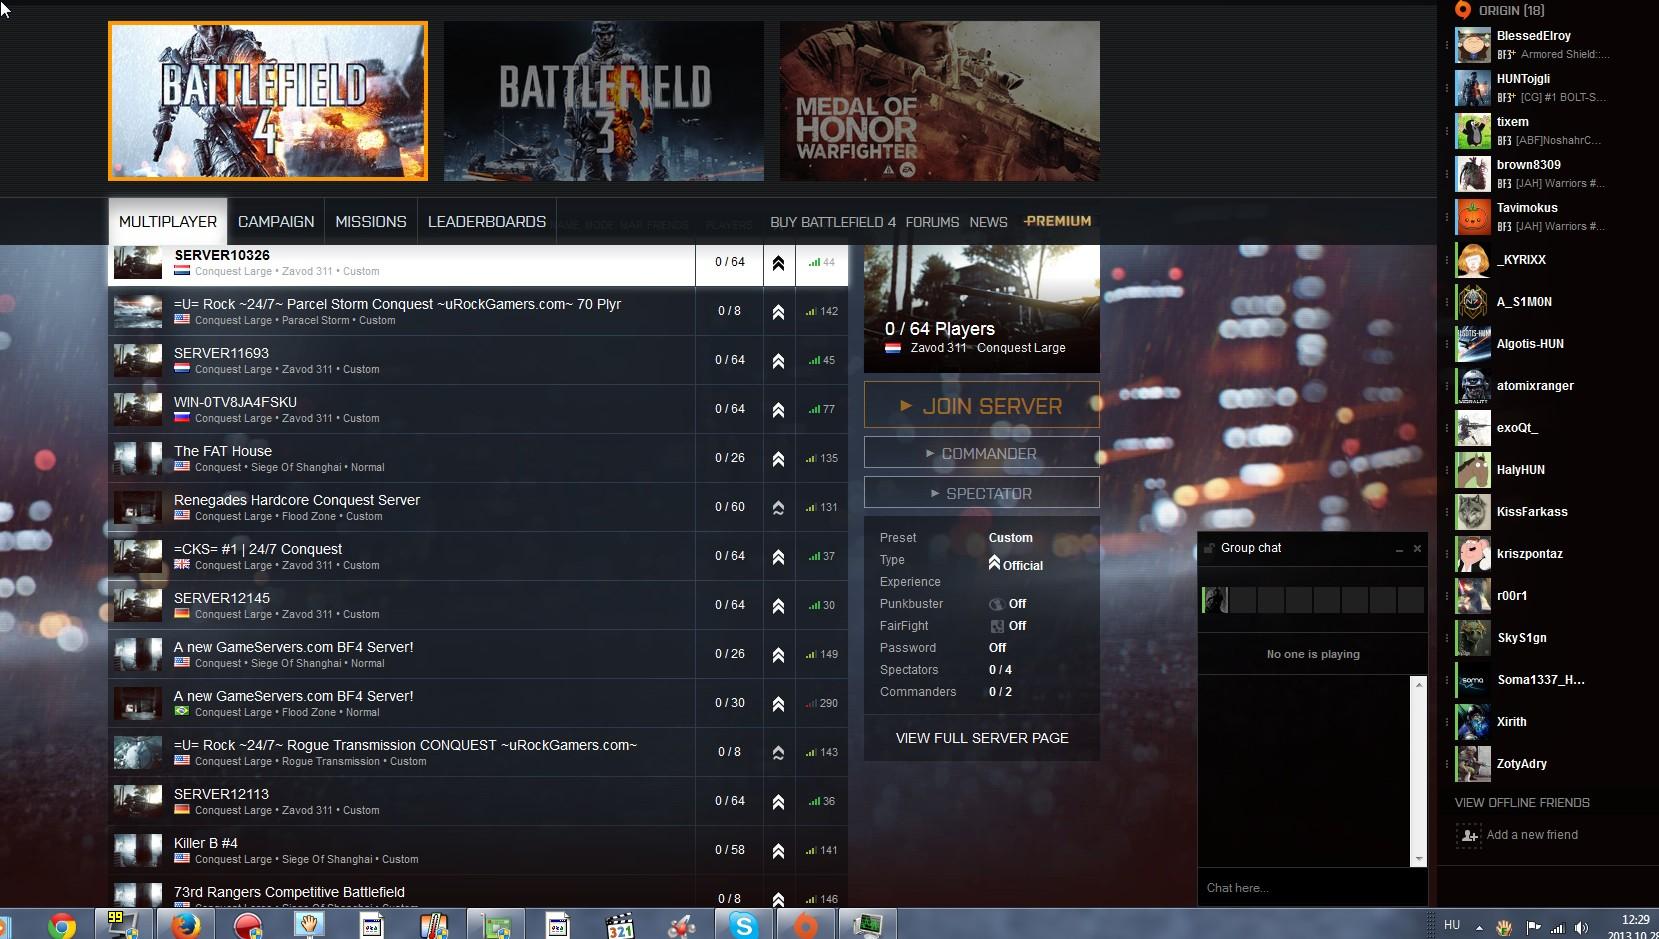
Task: Click Add a new friend icon
Action: [1469, 835]
